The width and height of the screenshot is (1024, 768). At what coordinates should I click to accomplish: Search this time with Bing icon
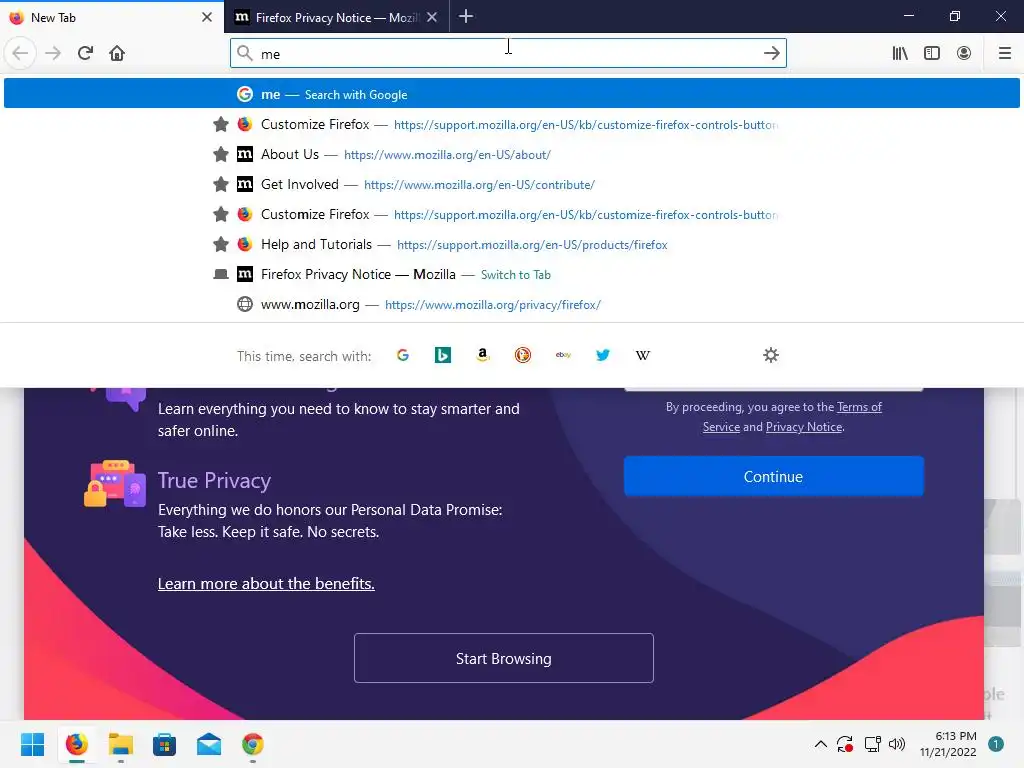443,355
